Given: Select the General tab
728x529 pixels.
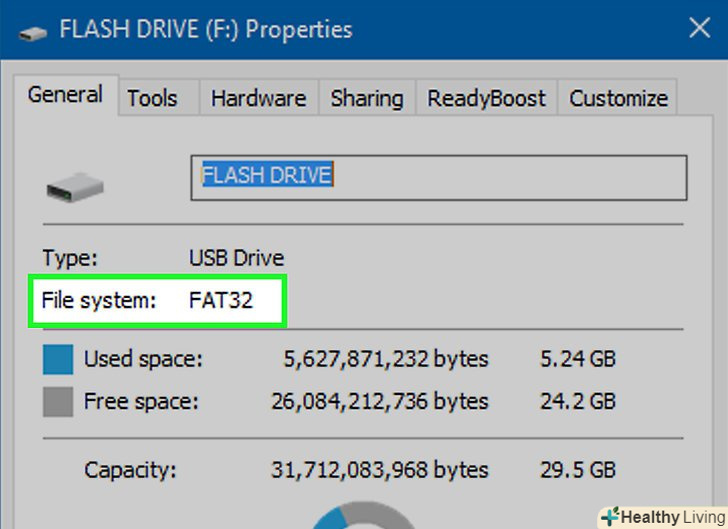Looking at the screenshot, I should pos(65,96).
